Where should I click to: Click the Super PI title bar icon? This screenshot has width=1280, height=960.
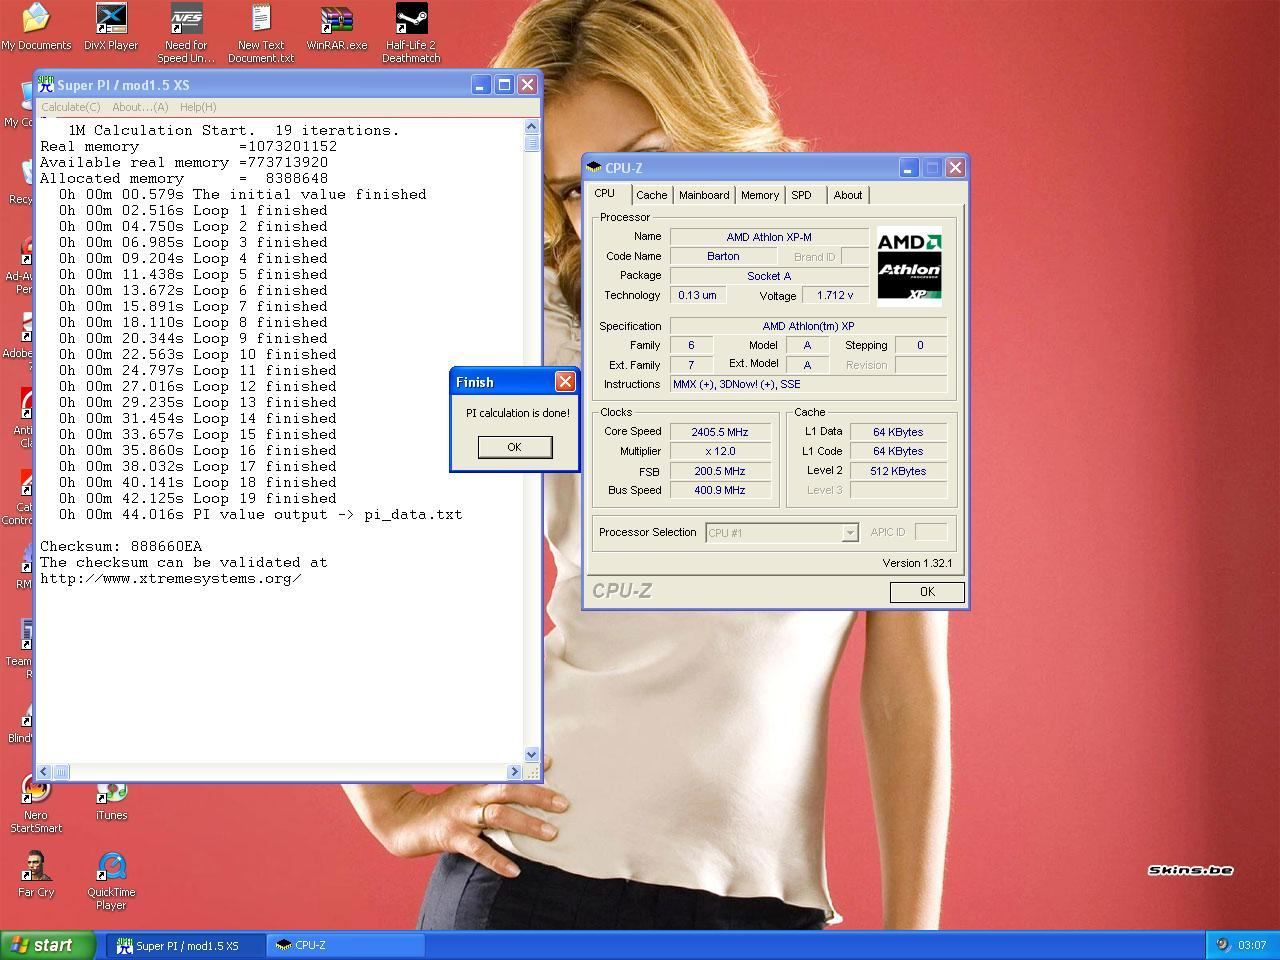(45, 85)
